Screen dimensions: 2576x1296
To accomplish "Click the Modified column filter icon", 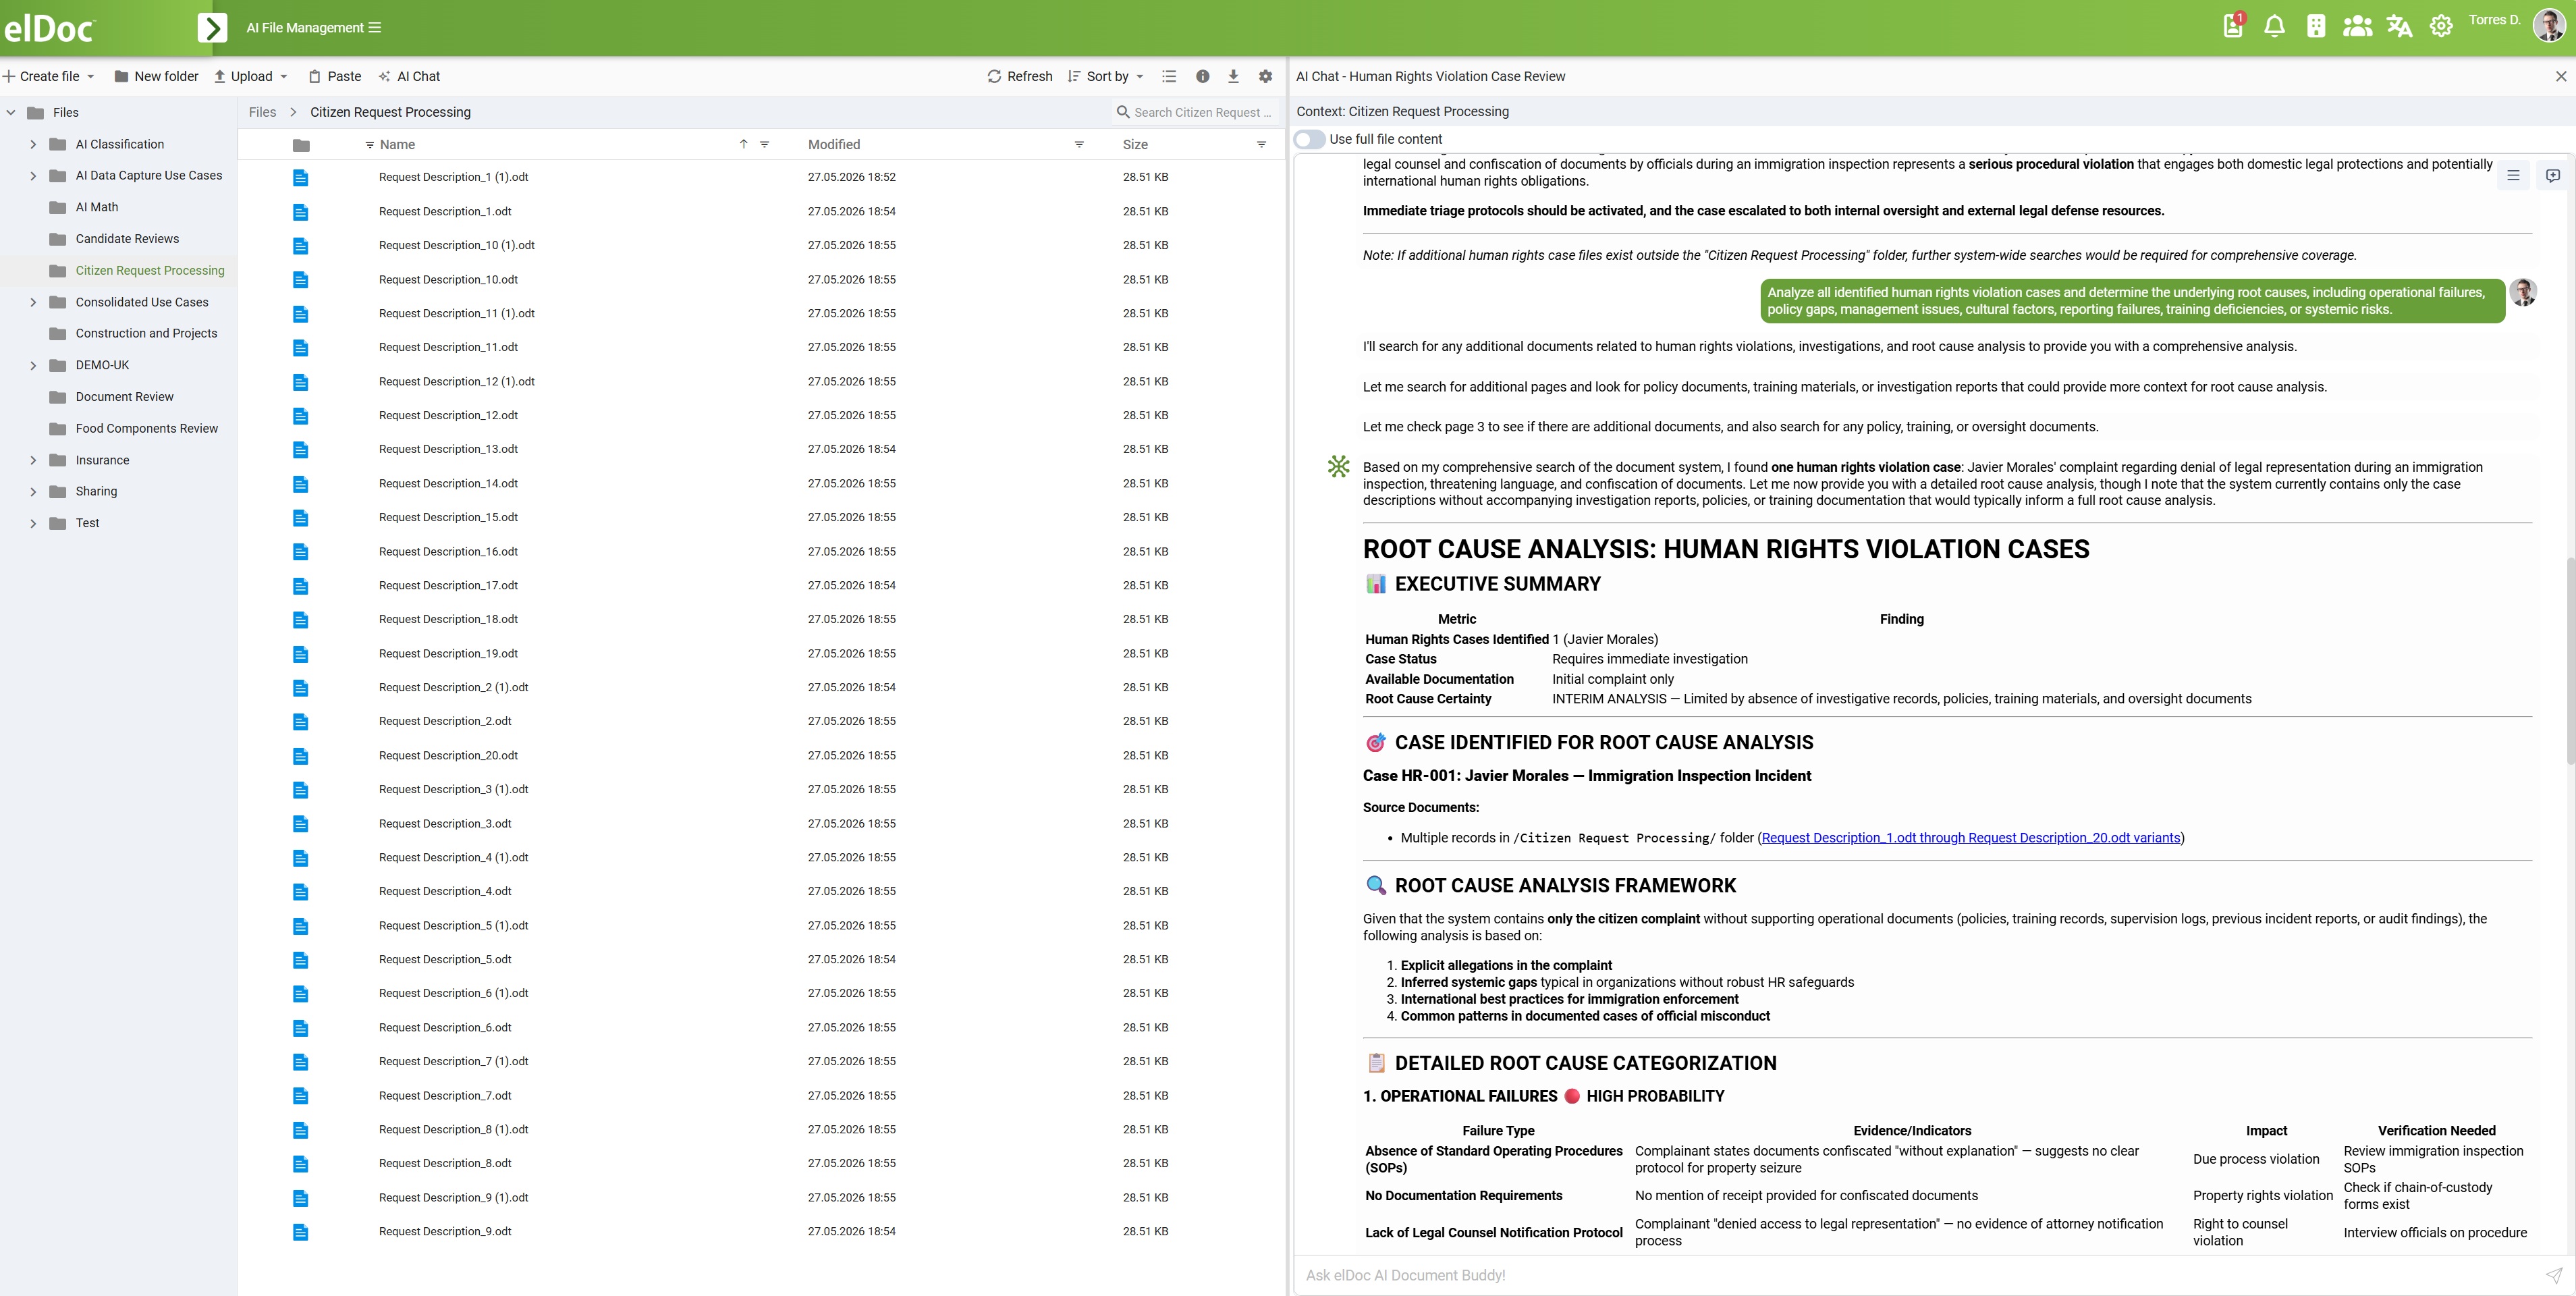I will (1079, 144).
